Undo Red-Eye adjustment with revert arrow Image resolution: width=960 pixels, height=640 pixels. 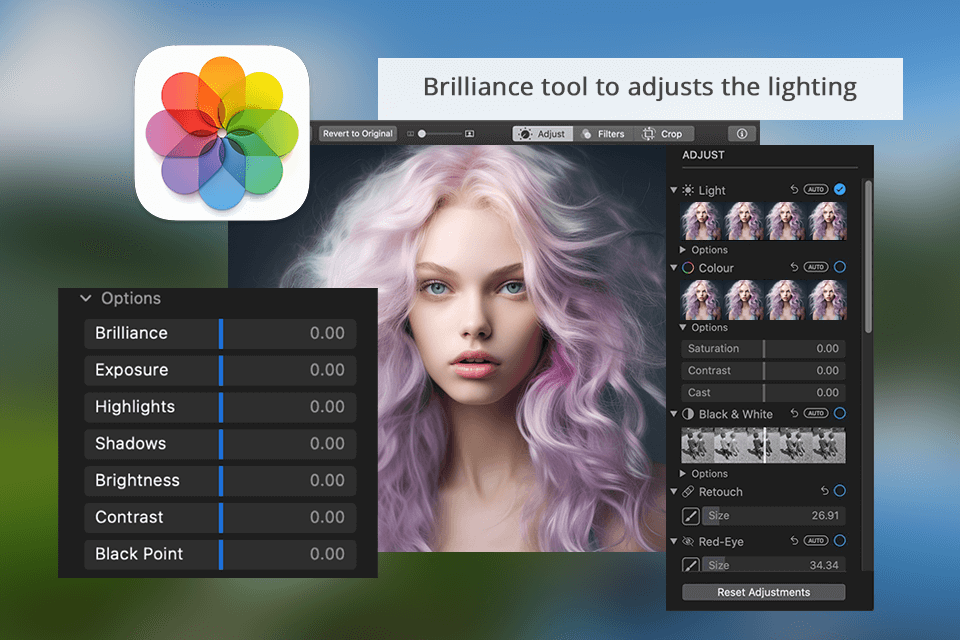click(x=794, y=541)
